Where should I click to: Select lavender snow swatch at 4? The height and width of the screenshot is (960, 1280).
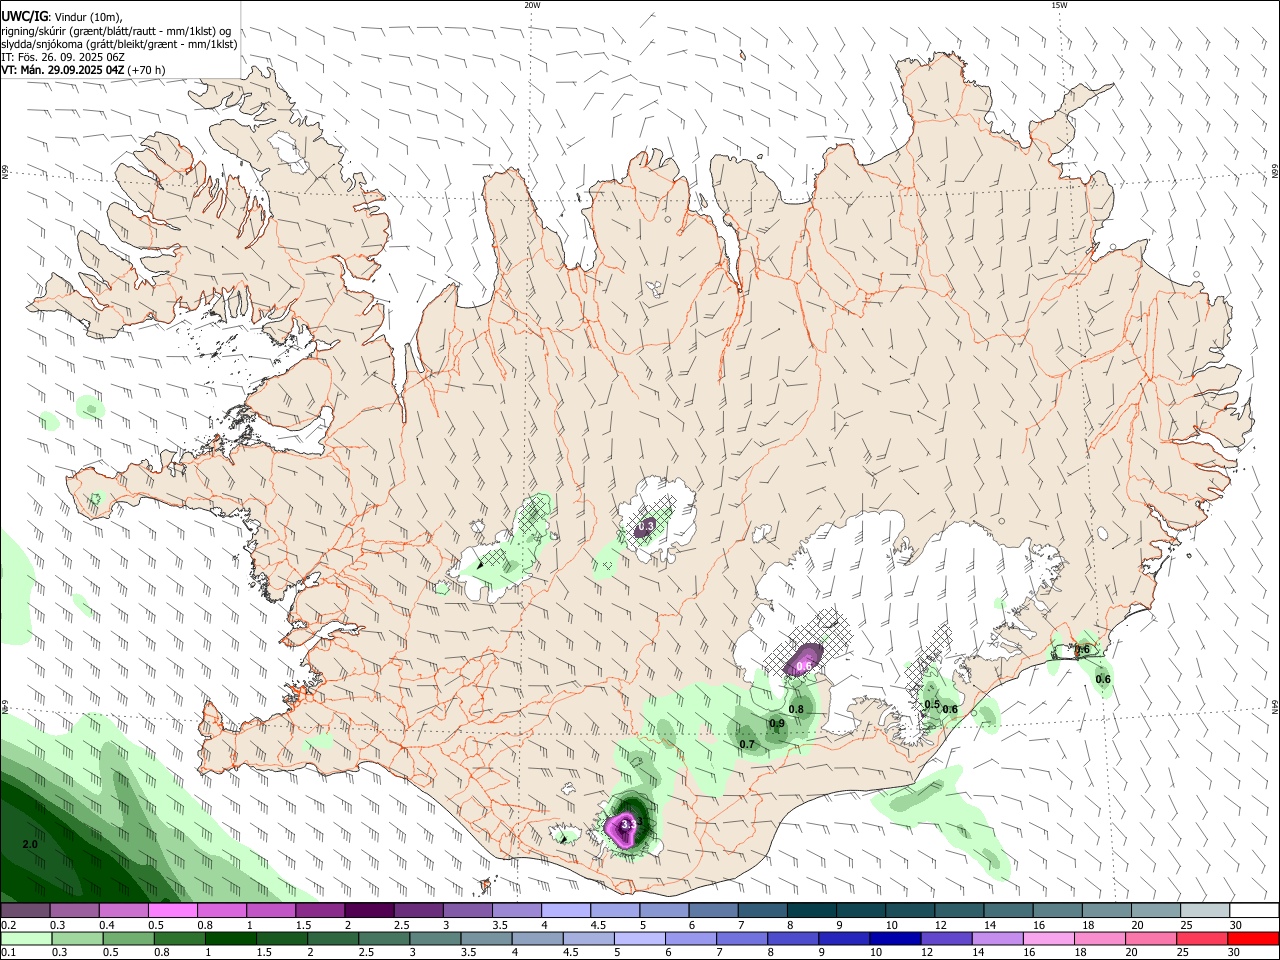[x=566, y=911]
